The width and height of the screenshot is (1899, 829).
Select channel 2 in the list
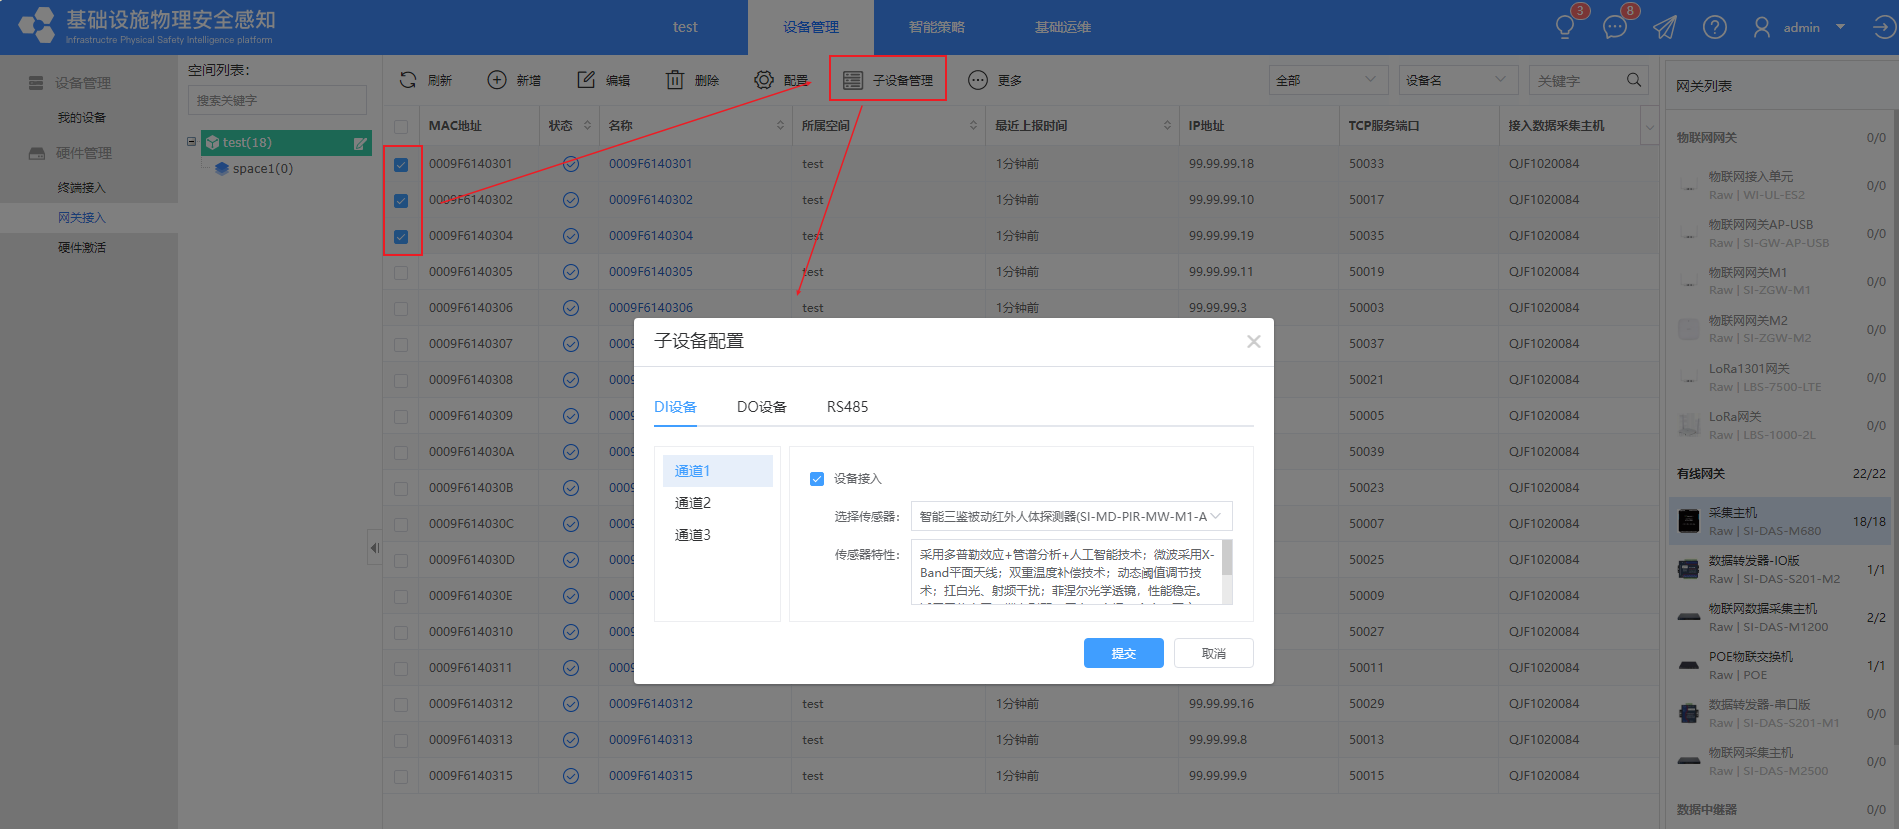693,503
